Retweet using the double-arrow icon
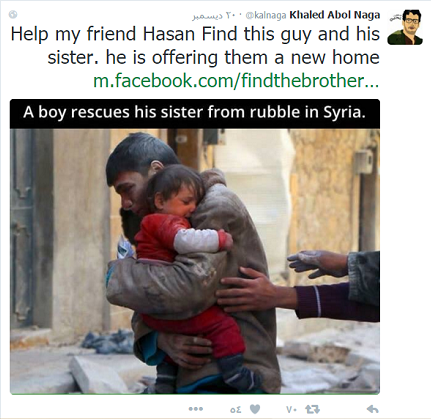The image size is (431, 419). pos(313,409)
